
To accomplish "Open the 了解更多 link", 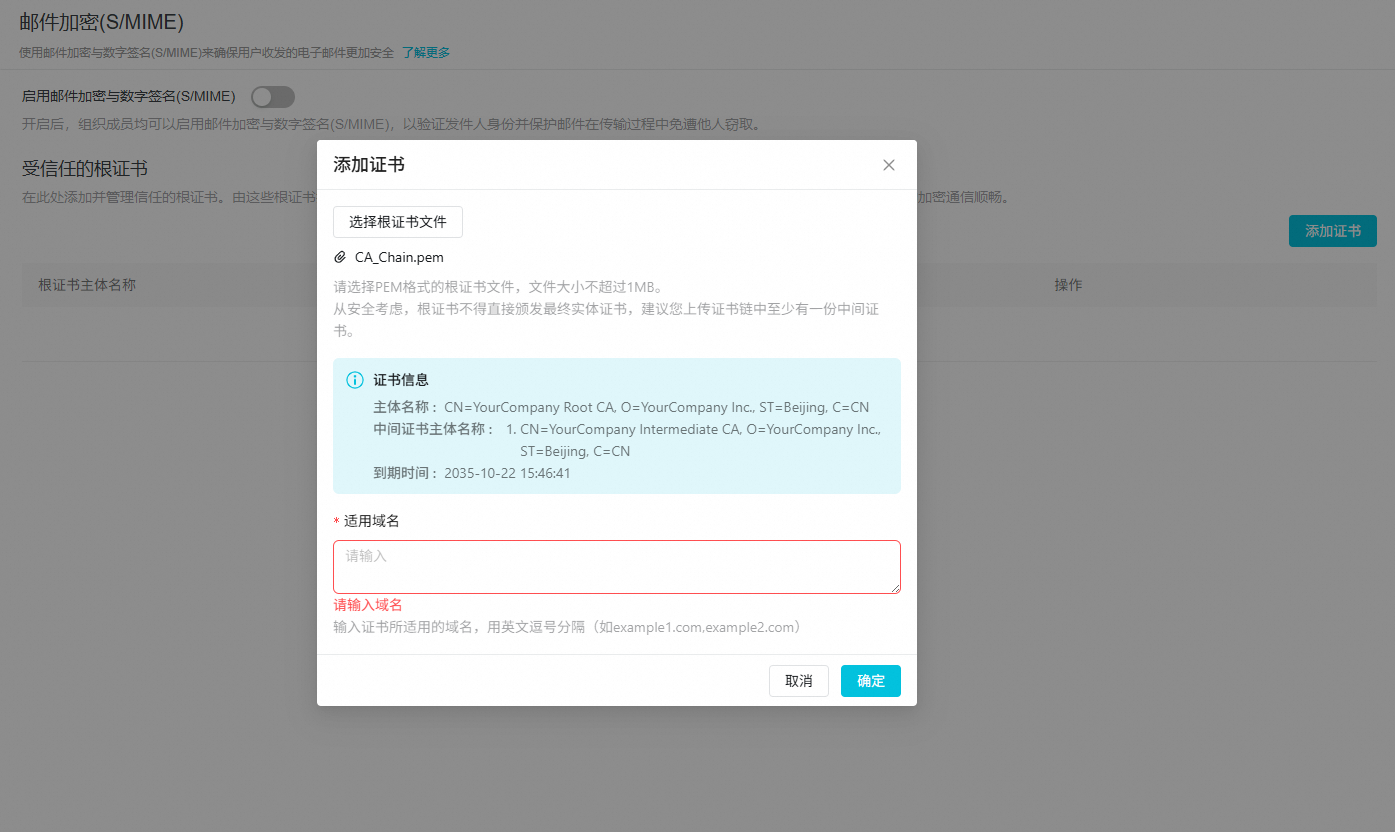I will pyautogui.click(x=426, y=52).
